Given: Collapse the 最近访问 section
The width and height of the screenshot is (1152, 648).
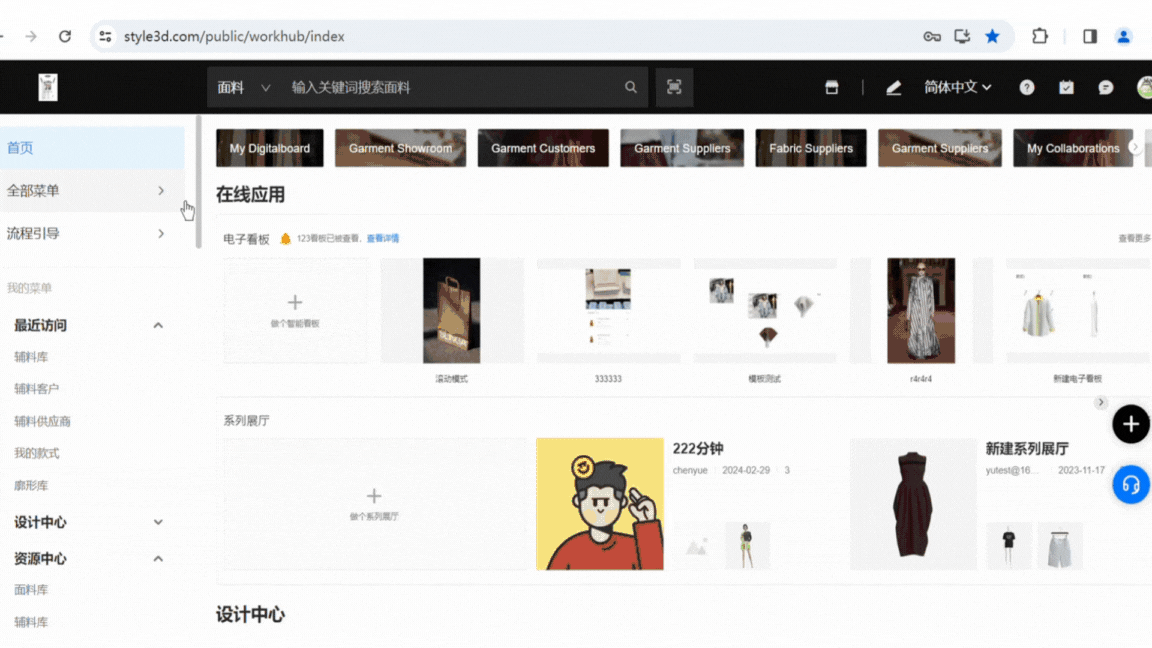Looking at the screenshot, I should point(158,326).
